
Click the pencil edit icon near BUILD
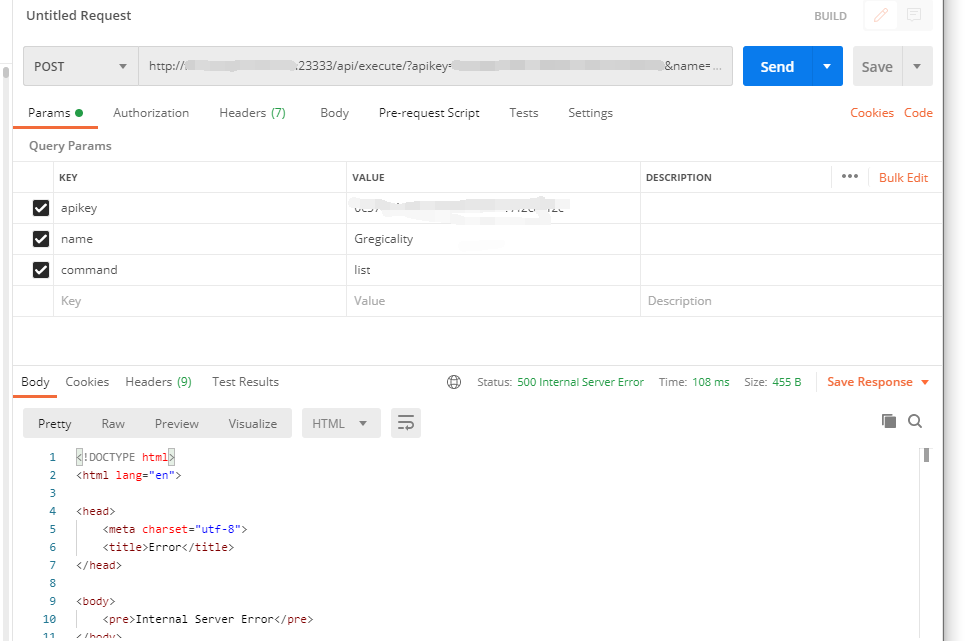click(880, 16)
